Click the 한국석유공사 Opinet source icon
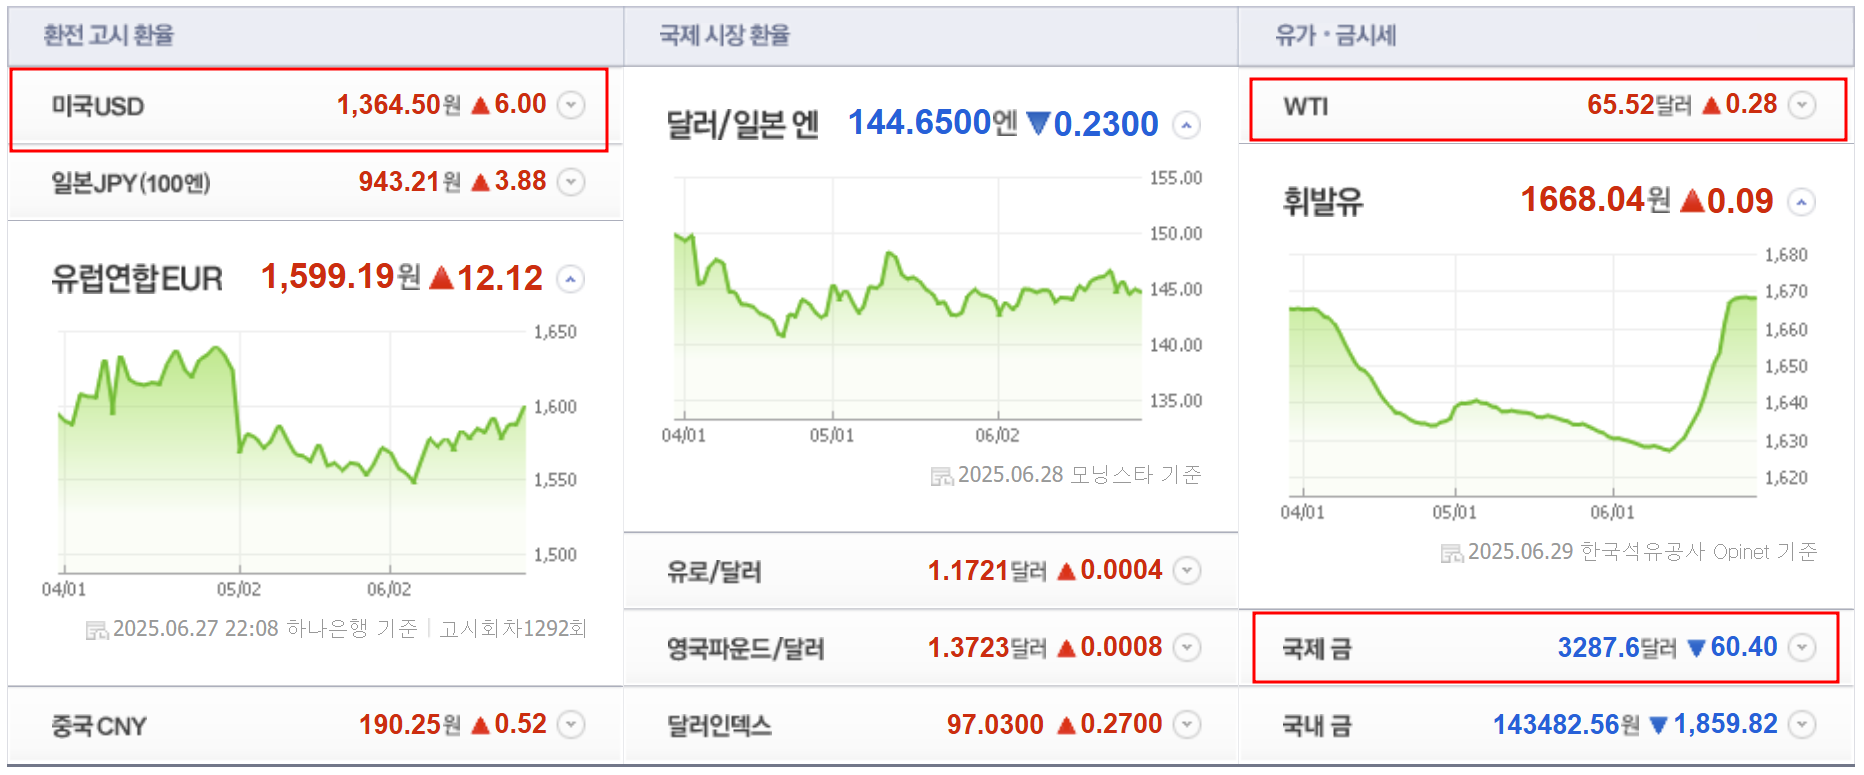The image size is (1864, 775). [x=1451, y=553]
